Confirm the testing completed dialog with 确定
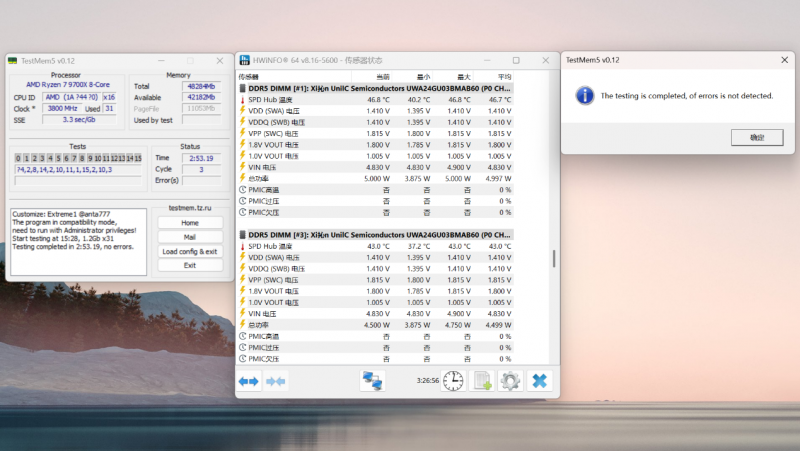The image size is (800, 451). click(x=757, y=137)
